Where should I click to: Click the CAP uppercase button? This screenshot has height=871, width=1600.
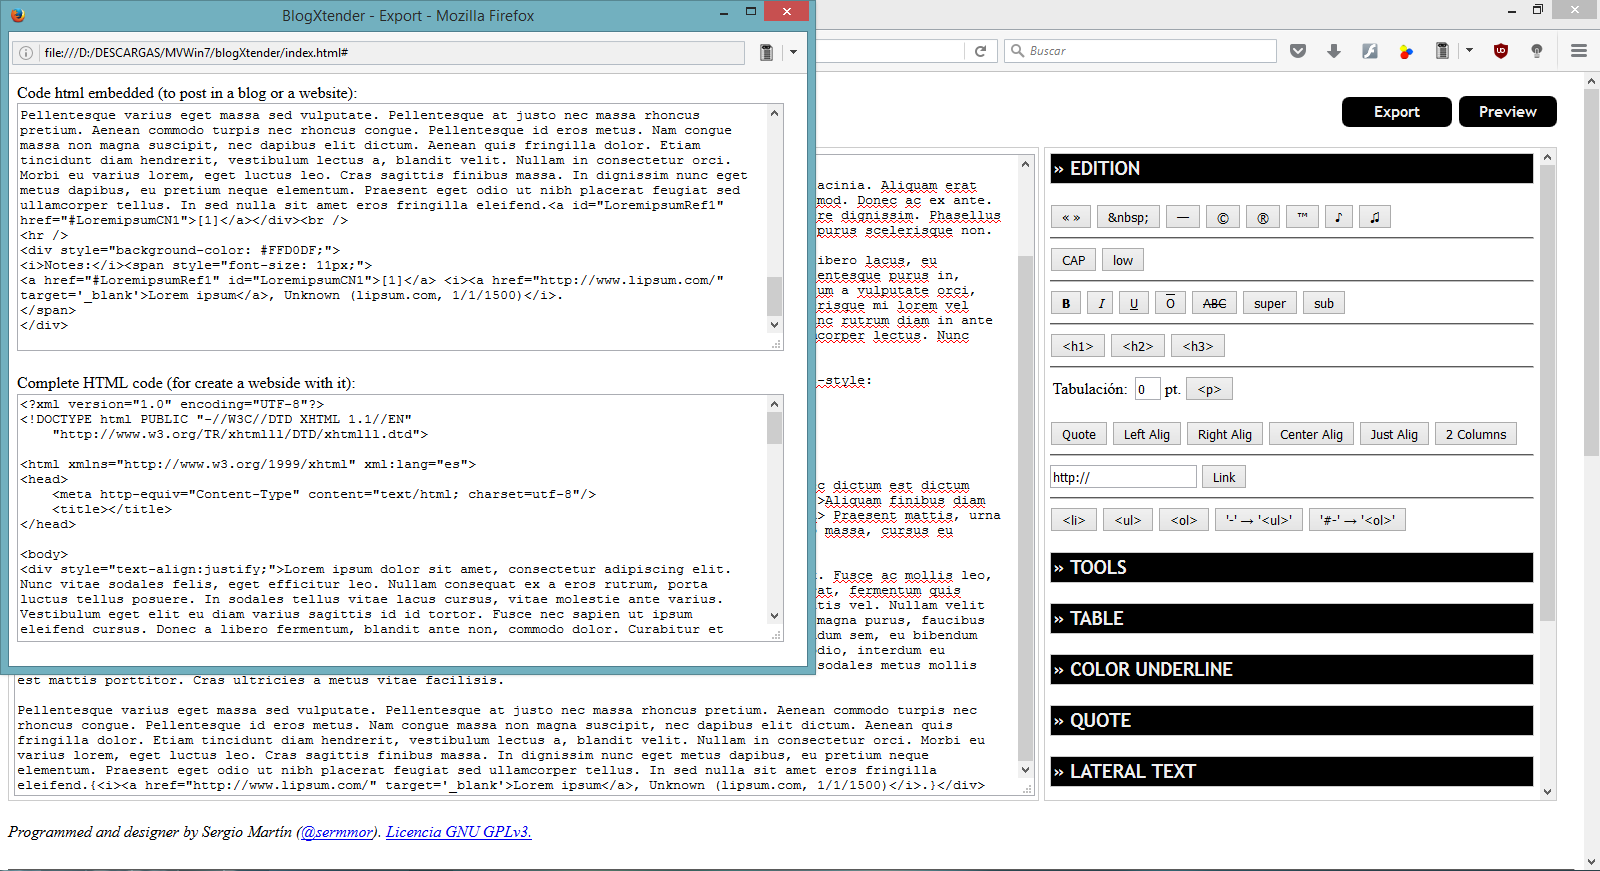(1074, 260)
